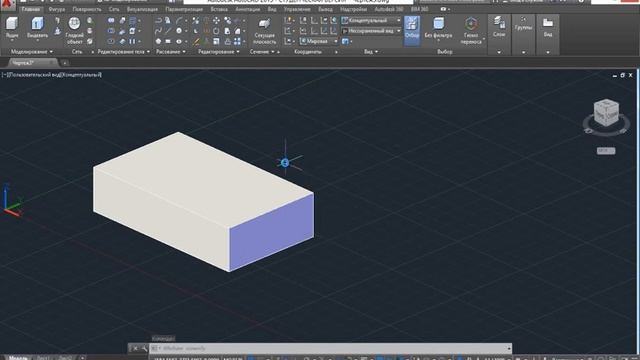Viewport: 640px width, 360px height.
Task: Click the Intersect solid editing icon
Action: pos(111,41)
